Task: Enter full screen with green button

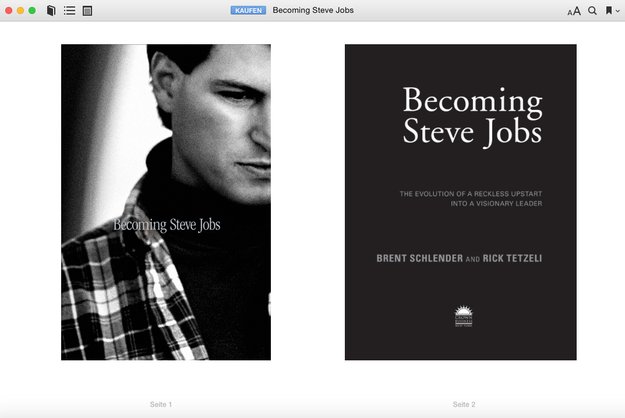Action: (x=32, y=10)
